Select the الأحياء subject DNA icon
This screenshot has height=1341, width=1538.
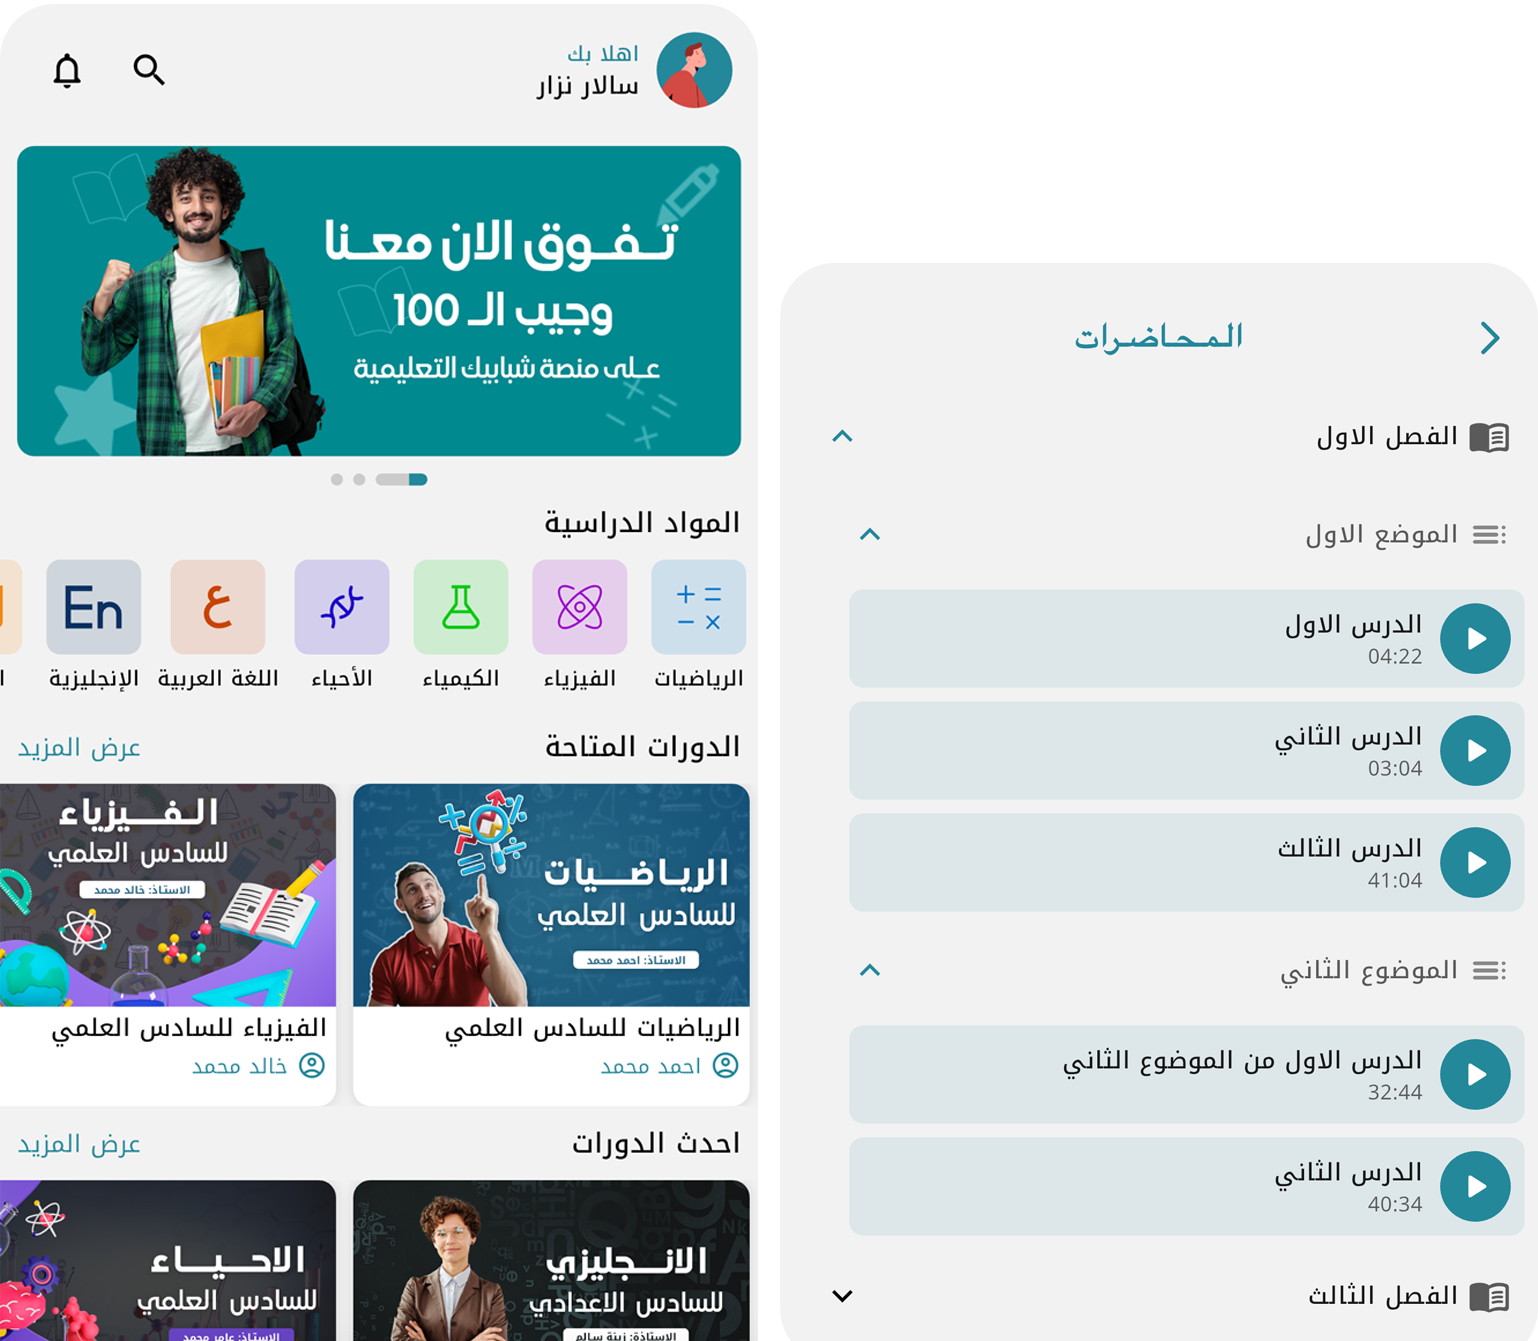342,607
